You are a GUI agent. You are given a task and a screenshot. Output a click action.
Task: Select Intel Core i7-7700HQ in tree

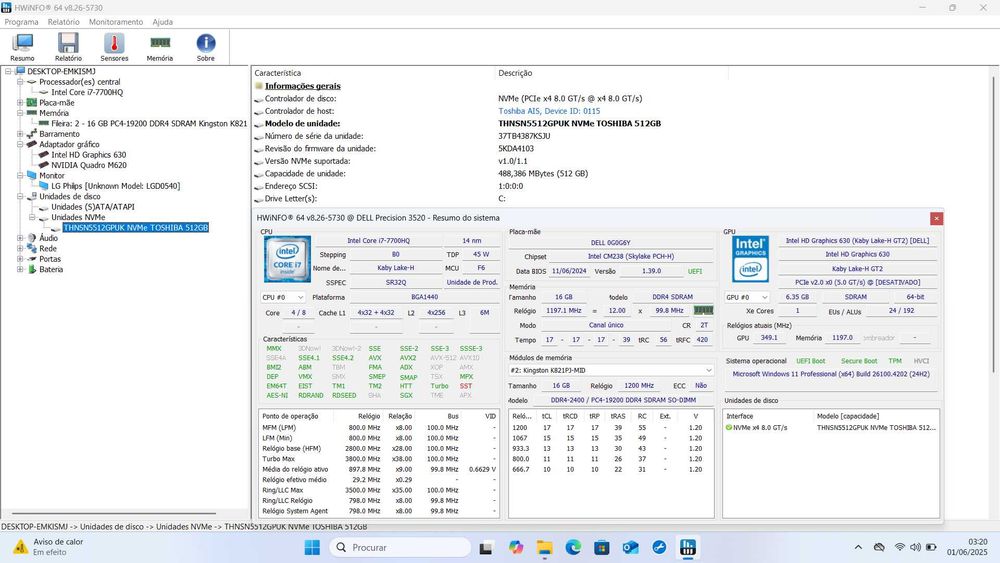(87, 92)
